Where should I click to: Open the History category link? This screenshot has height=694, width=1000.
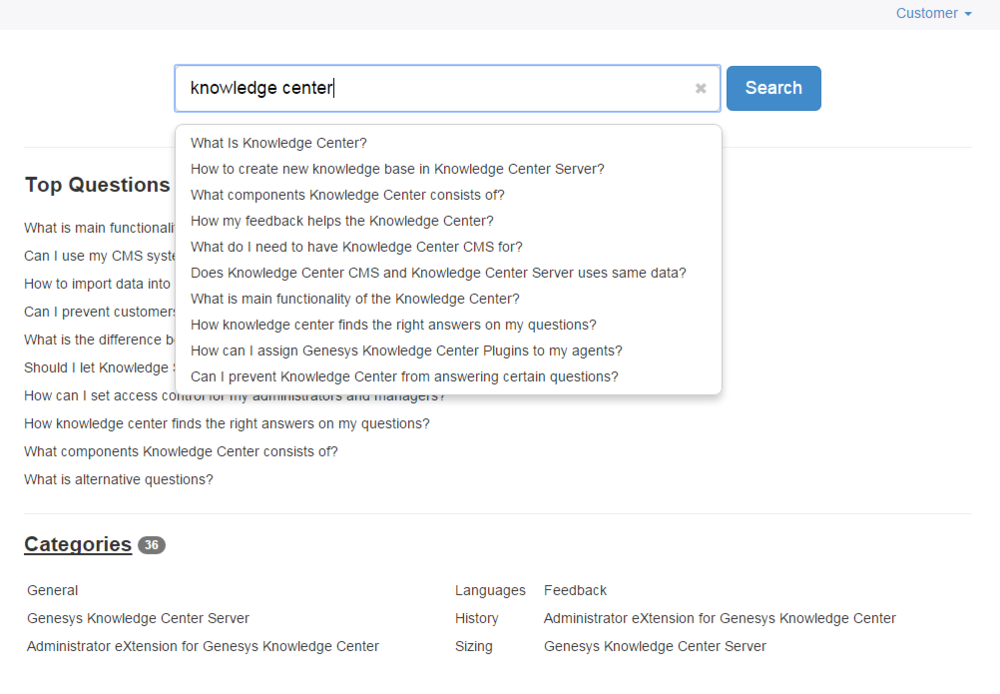[476, 619]
